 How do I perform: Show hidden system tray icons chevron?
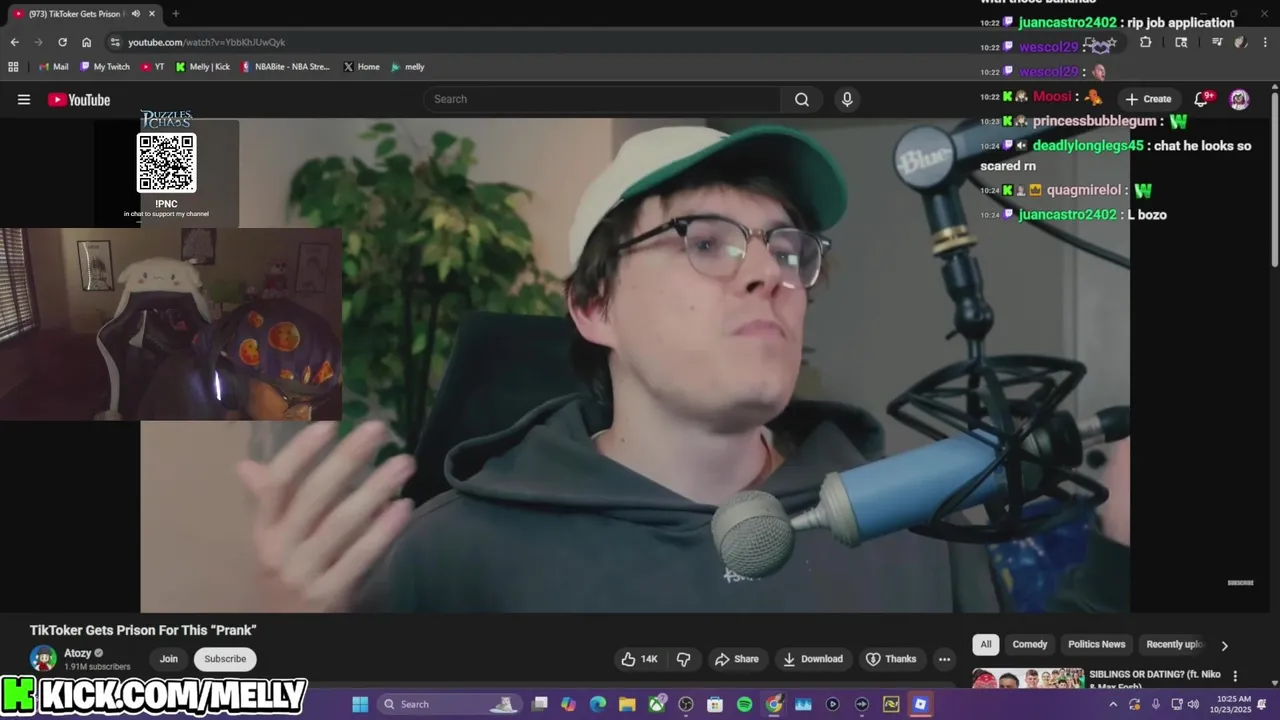[x=1113, y=704]
